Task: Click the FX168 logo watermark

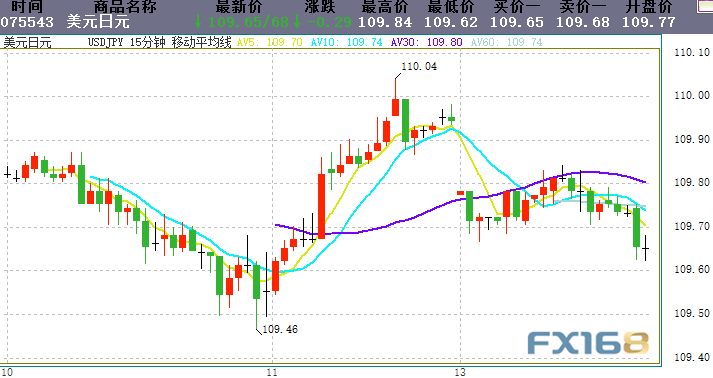Action: coord(588,343)
